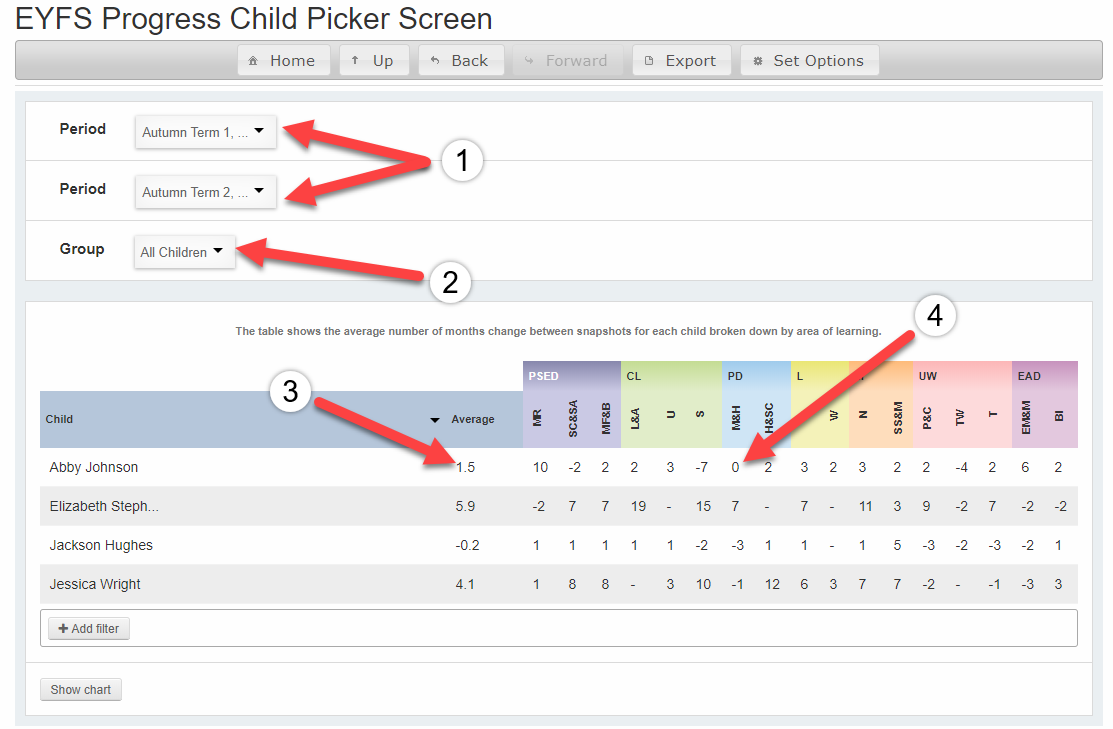
Task: Click the Add filter plus button
Action: [89, 629]
